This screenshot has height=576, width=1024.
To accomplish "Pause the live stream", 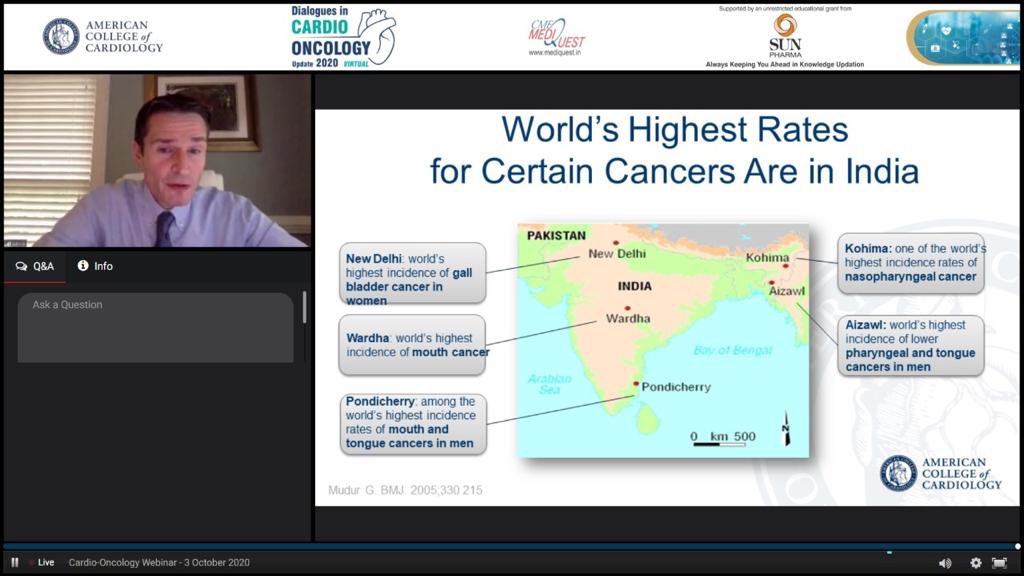I will coord(14,562).
